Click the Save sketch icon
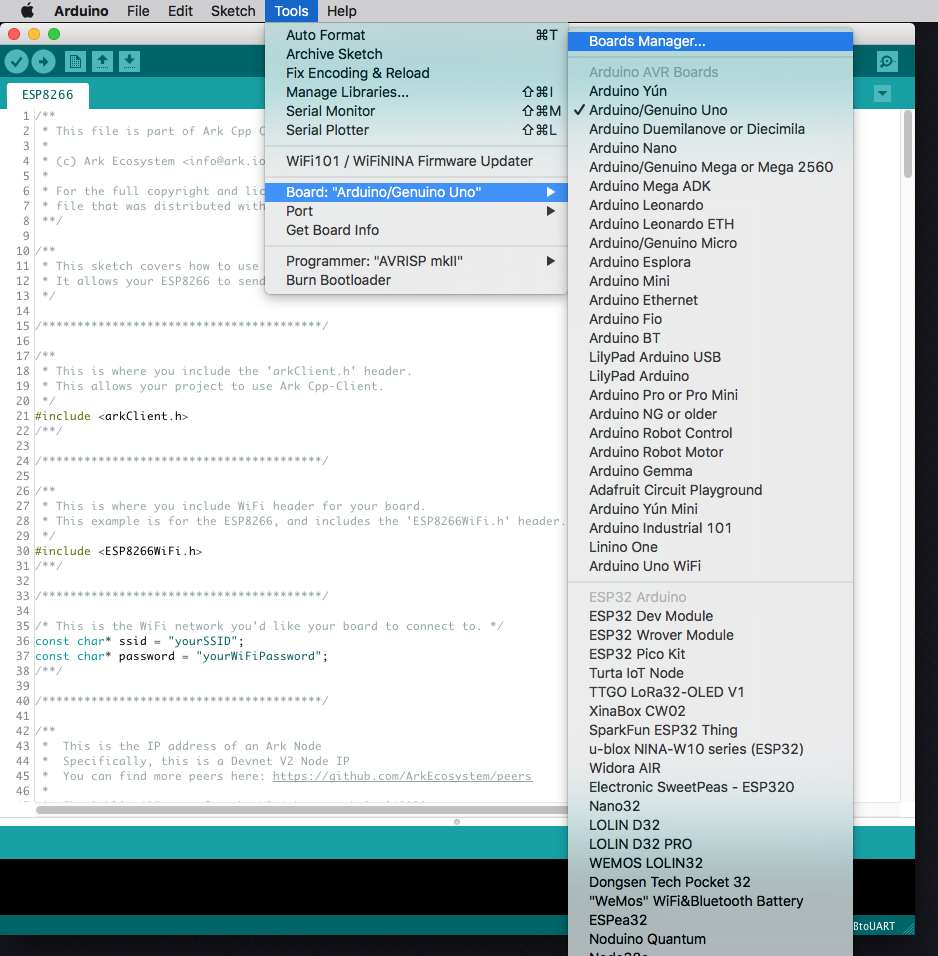Viewport: 938px width, 956px height. point(129,62)
